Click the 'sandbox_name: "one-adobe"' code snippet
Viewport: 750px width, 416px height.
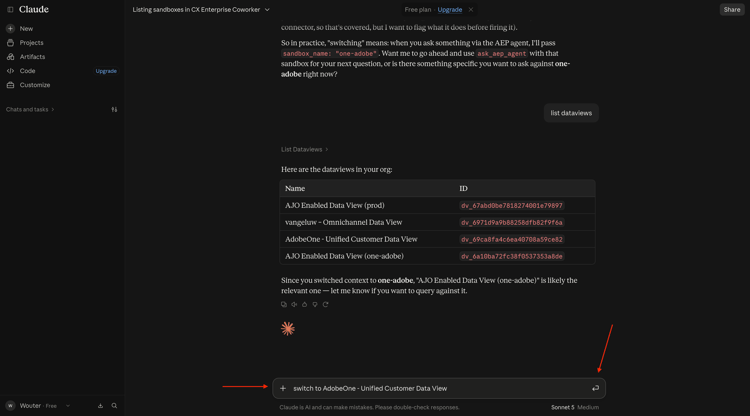pos(330,54)
